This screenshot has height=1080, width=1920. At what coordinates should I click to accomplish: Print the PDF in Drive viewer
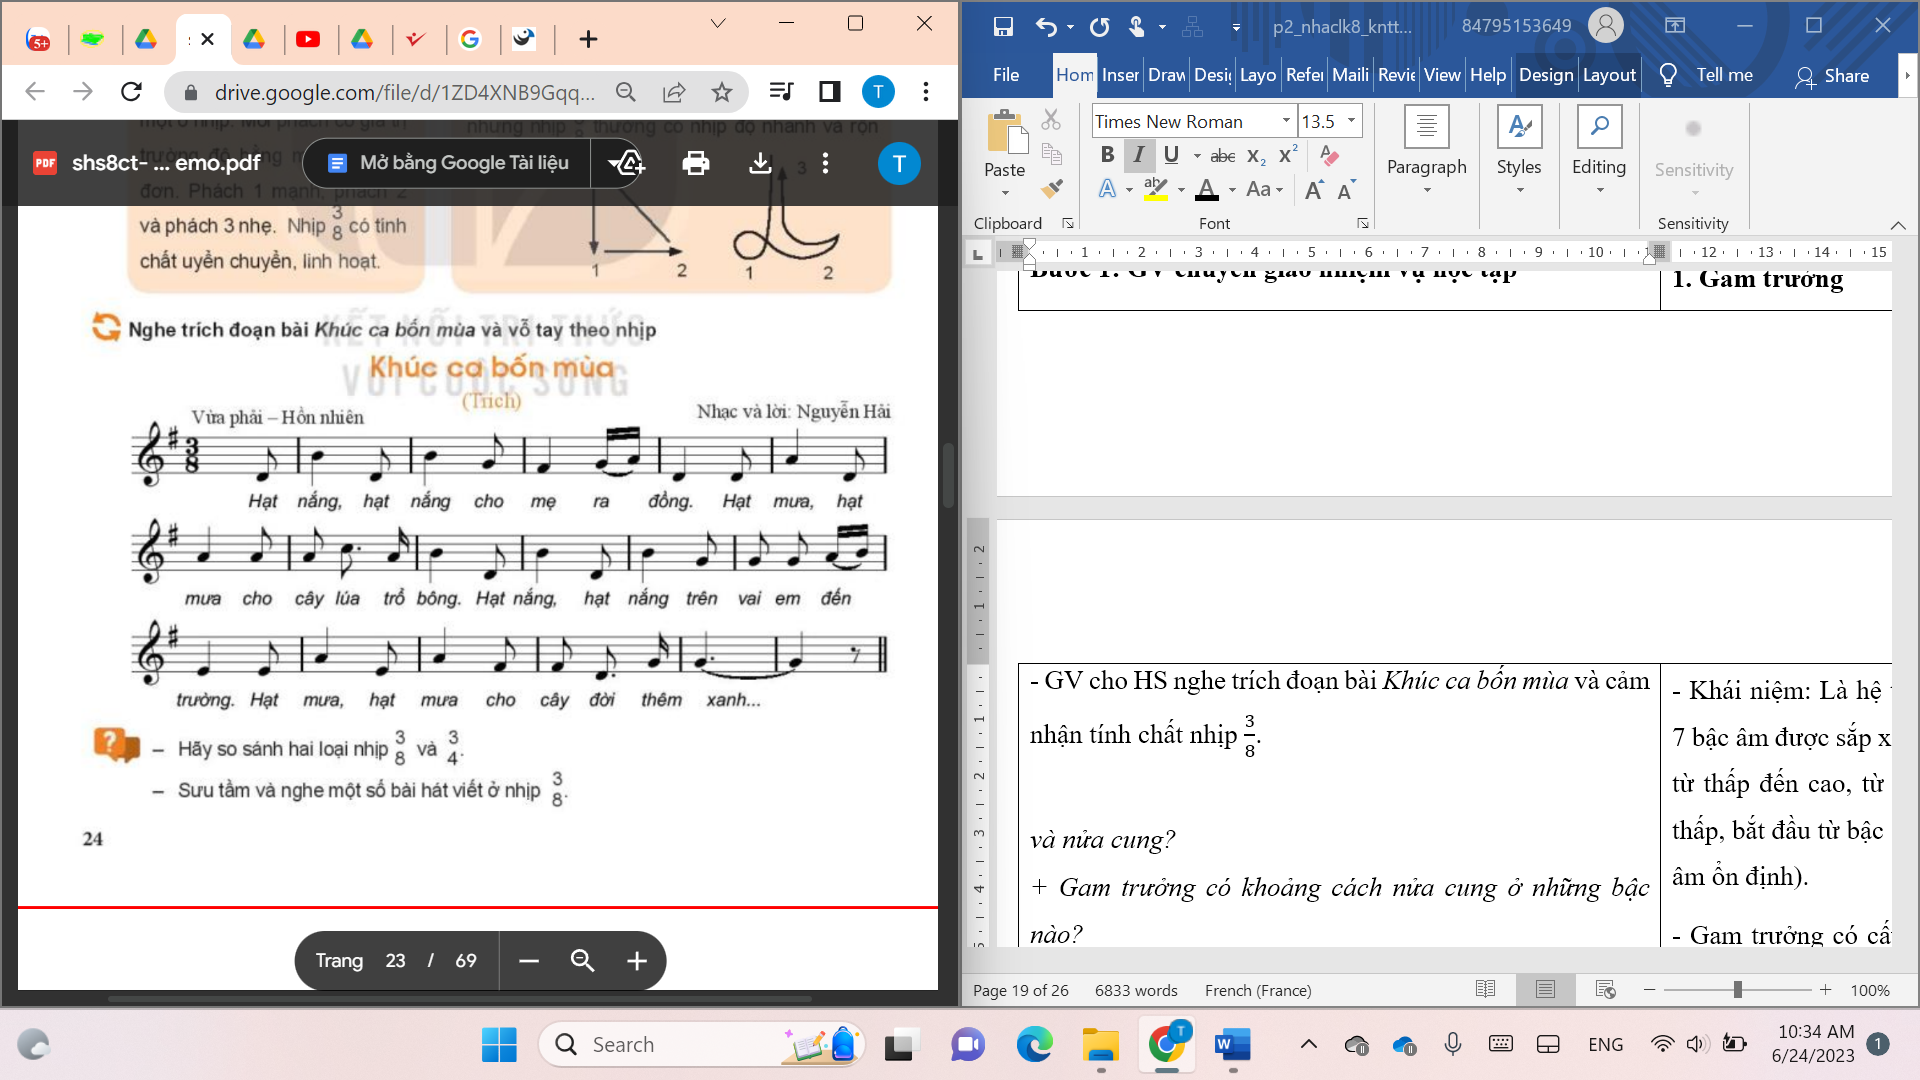point(695,163)
